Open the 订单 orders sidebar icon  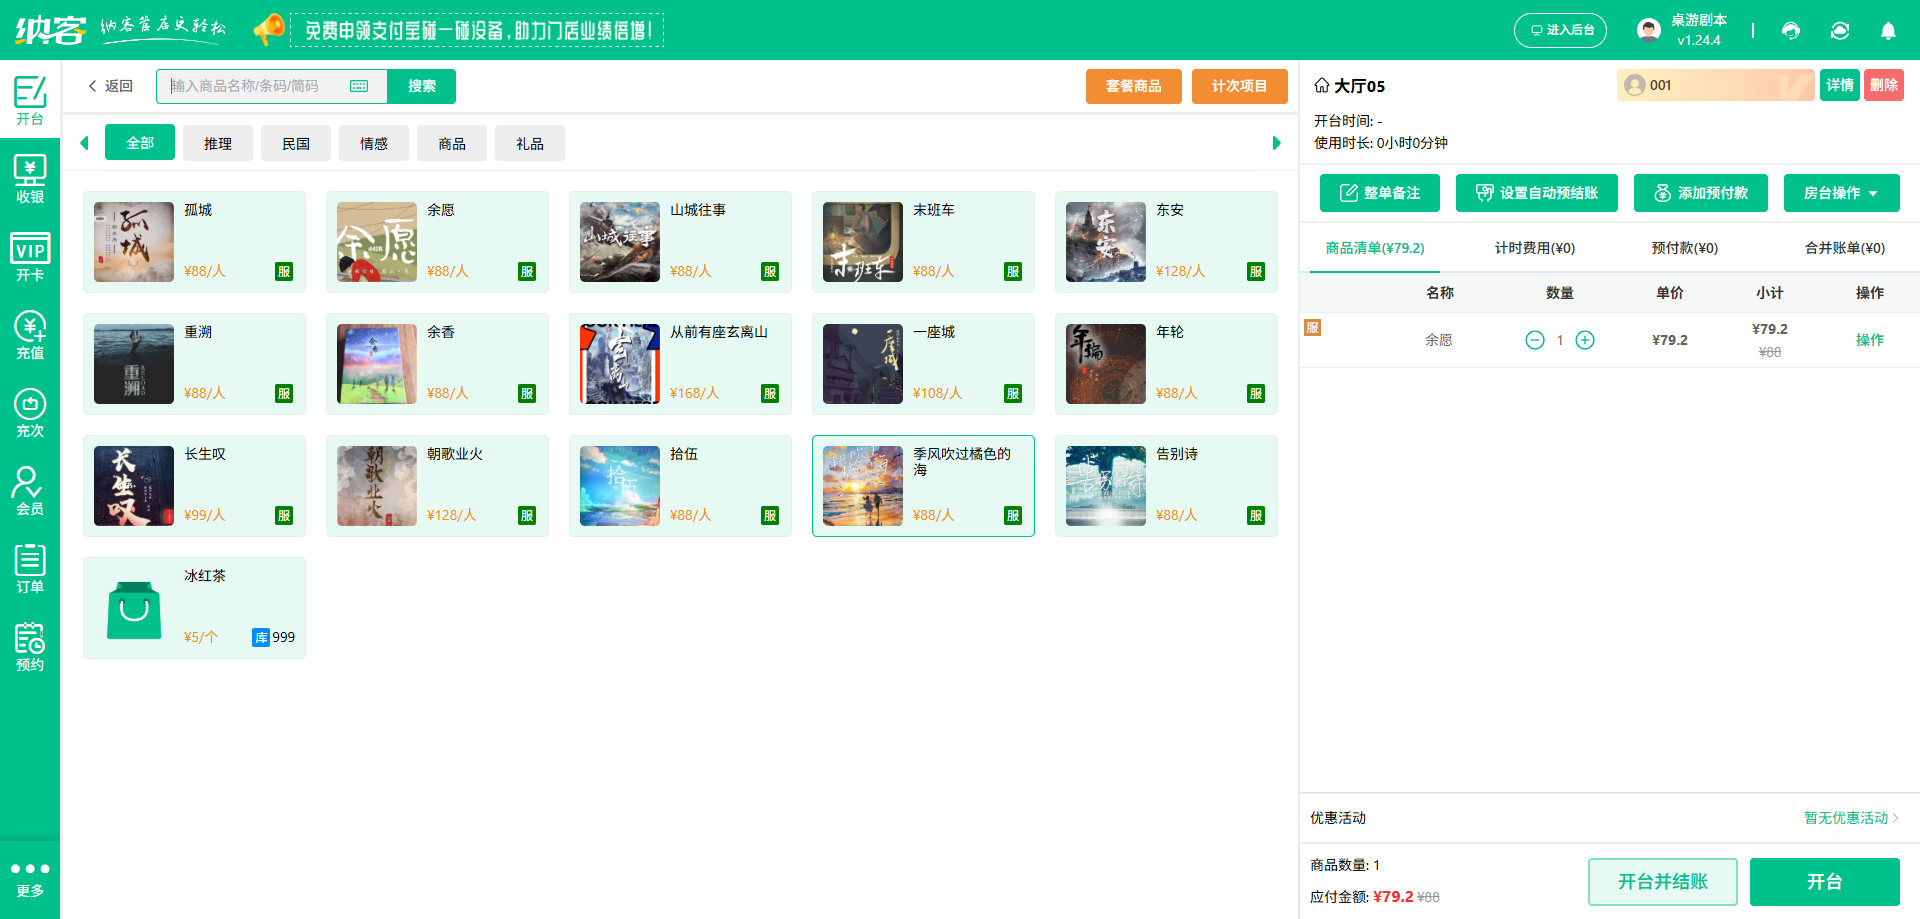click(30, 569)
